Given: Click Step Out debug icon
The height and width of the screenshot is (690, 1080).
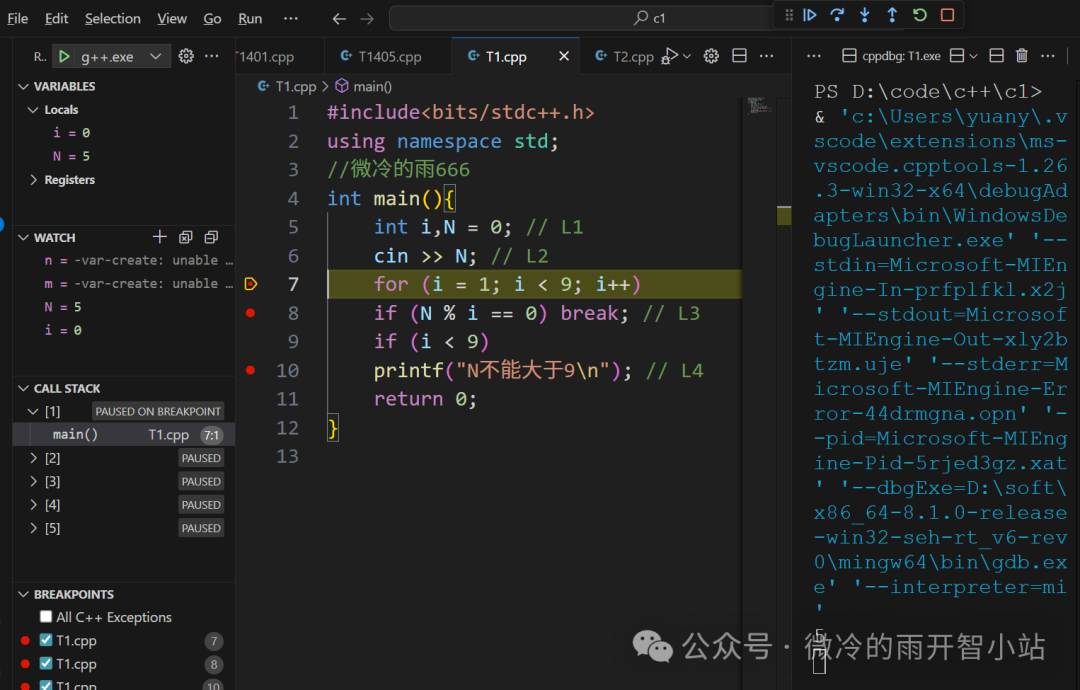Looking at the screenshot, I should (x=892, y=15).
